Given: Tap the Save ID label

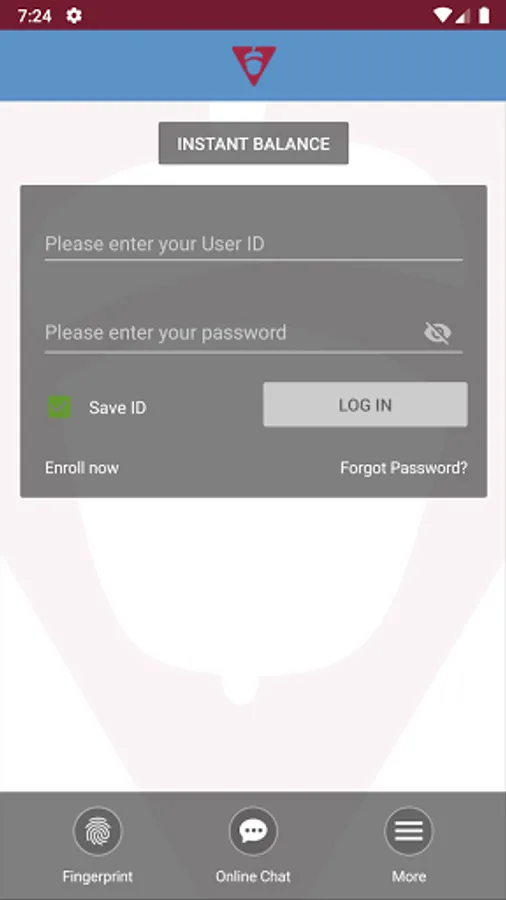Looking at the screenshot, I should tap(118, 408).
